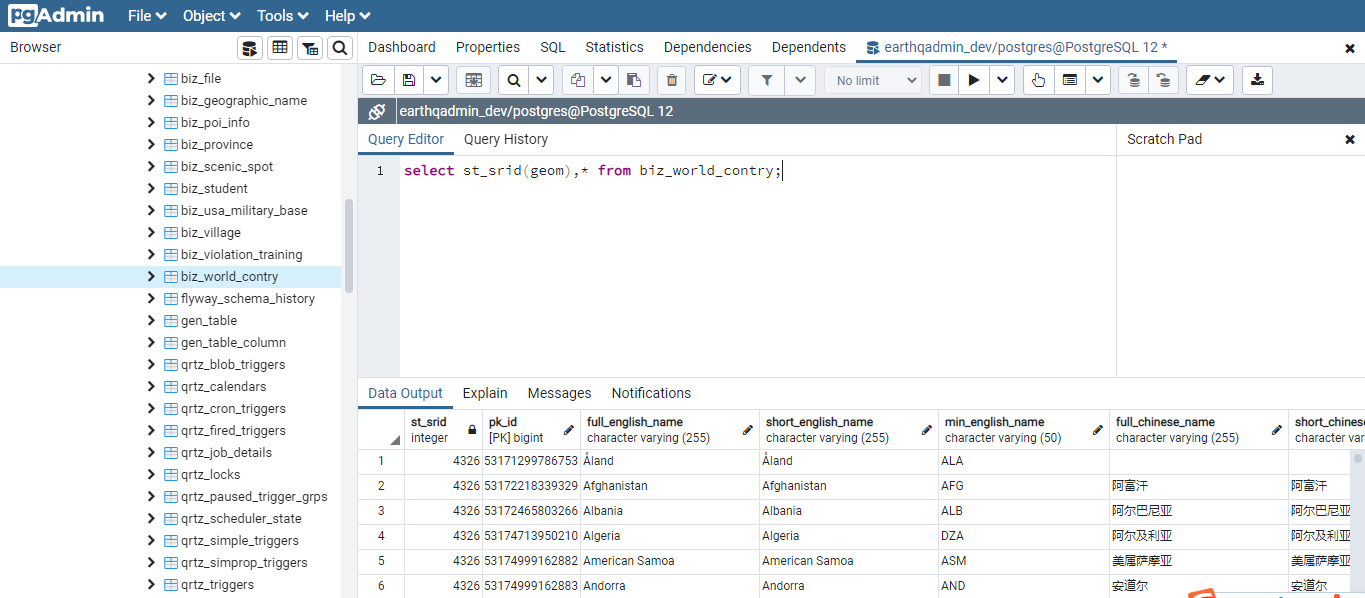The width and height of the screenshot is (1365, 598).
Task: Click the connection status icon beside earthqadmin_dev
Action: (x=377, y=111)
